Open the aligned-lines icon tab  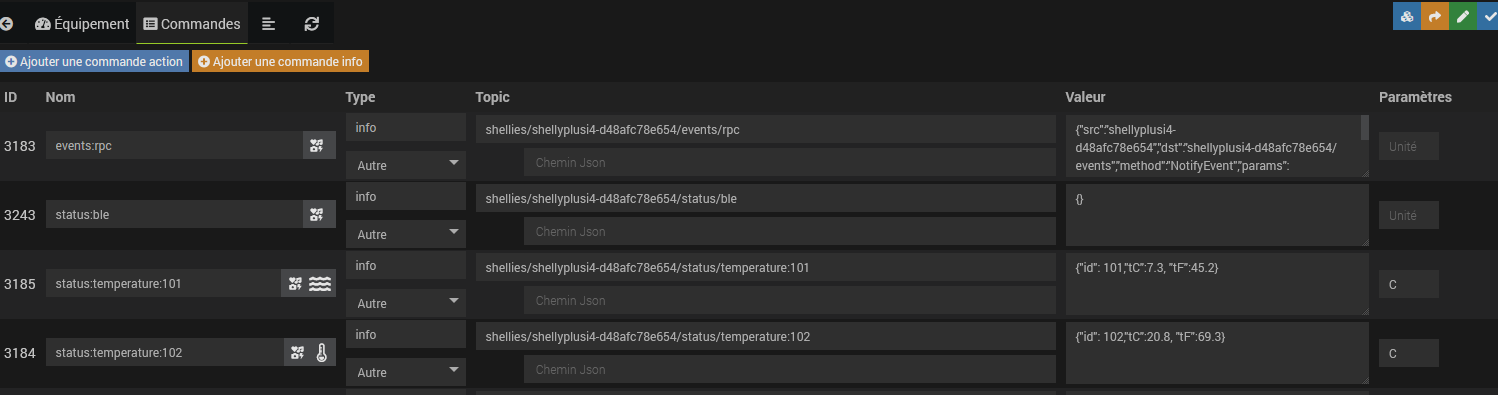click(269, 23)
